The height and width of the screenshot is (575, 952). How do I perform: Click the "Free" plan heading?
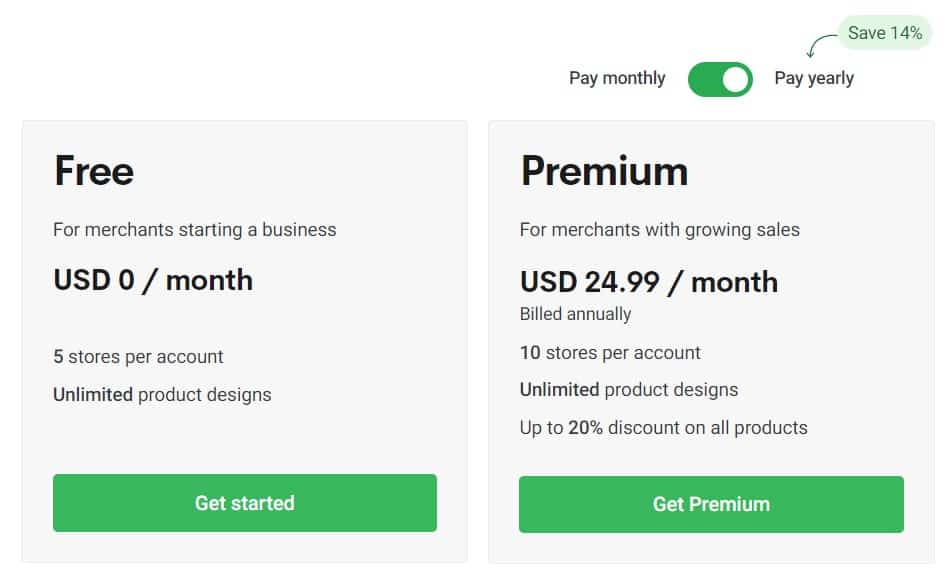pos(94,171)
